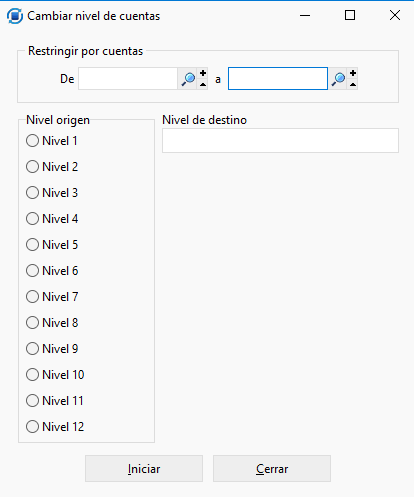Click the Cerrar button

coord(272,469)
